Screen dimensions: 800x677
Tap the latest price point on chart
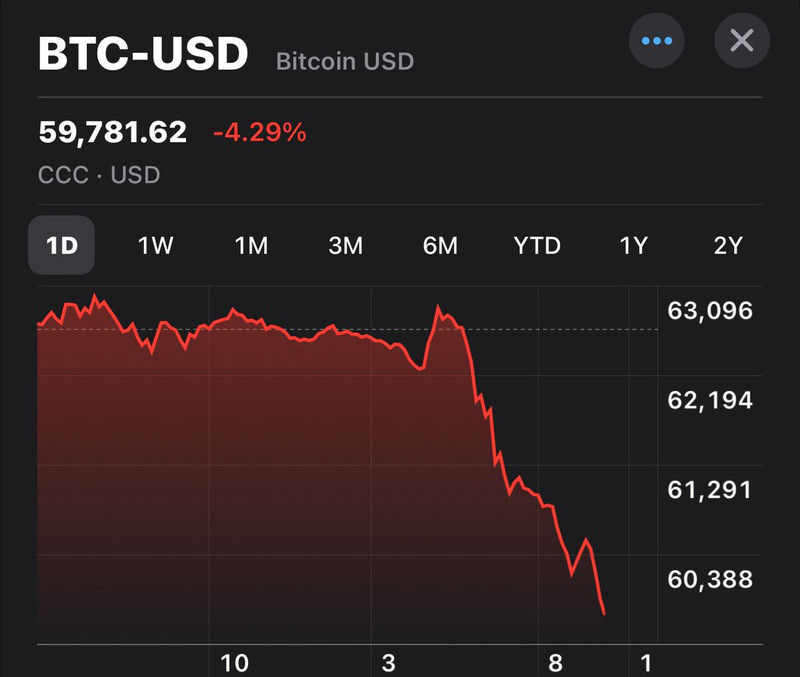point(604,614)
